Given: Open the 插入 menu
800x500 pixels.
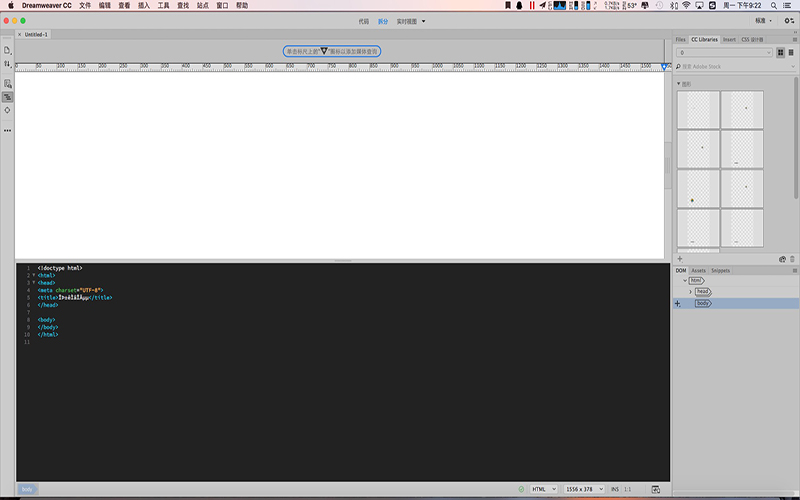Looking at the screenshot, I should point(144,6).
